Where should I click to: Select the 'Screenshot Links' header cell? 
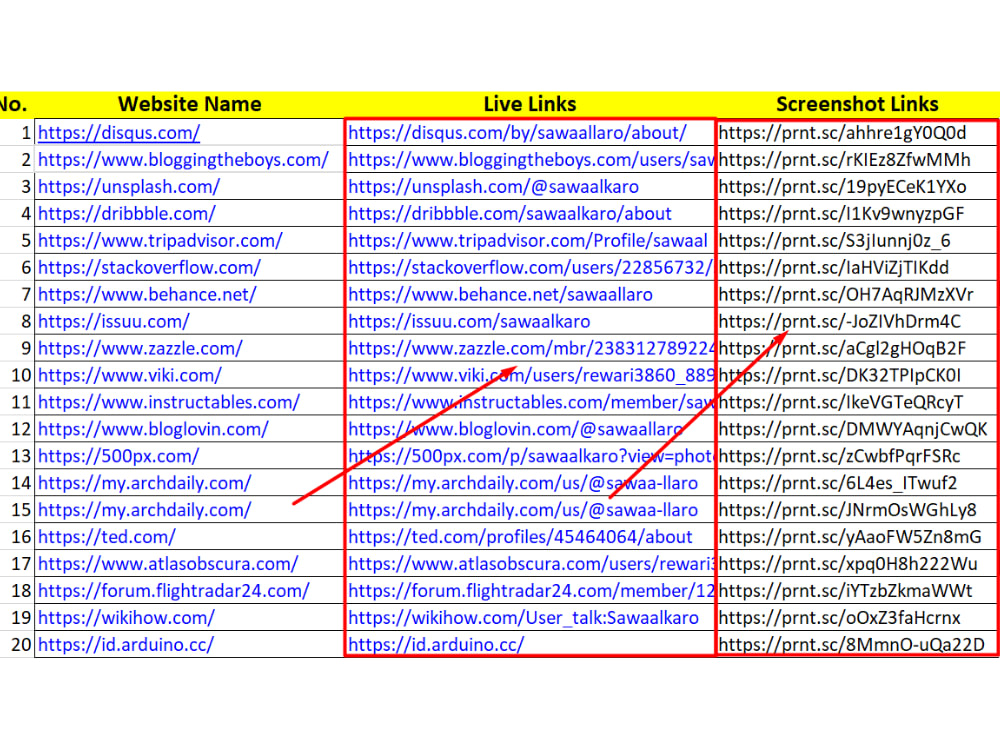click(857, 104)
